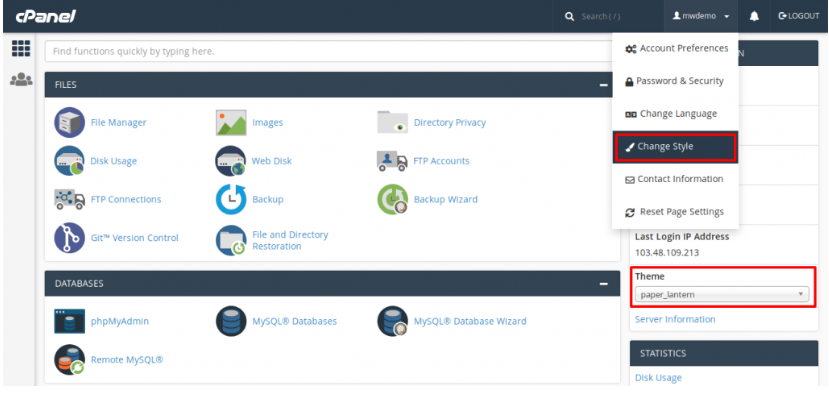Open Password & Security menu item

[676, 81]
